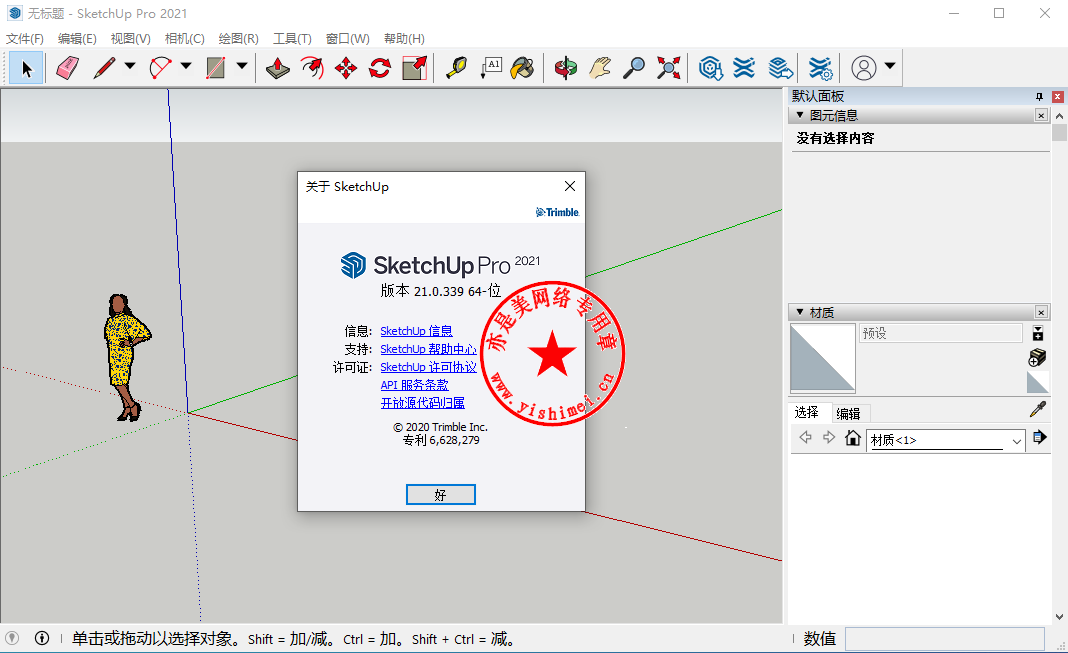This screenshot has width=1068, height=653.
Task: Select the Scale tool
Action: click(414, 68)
